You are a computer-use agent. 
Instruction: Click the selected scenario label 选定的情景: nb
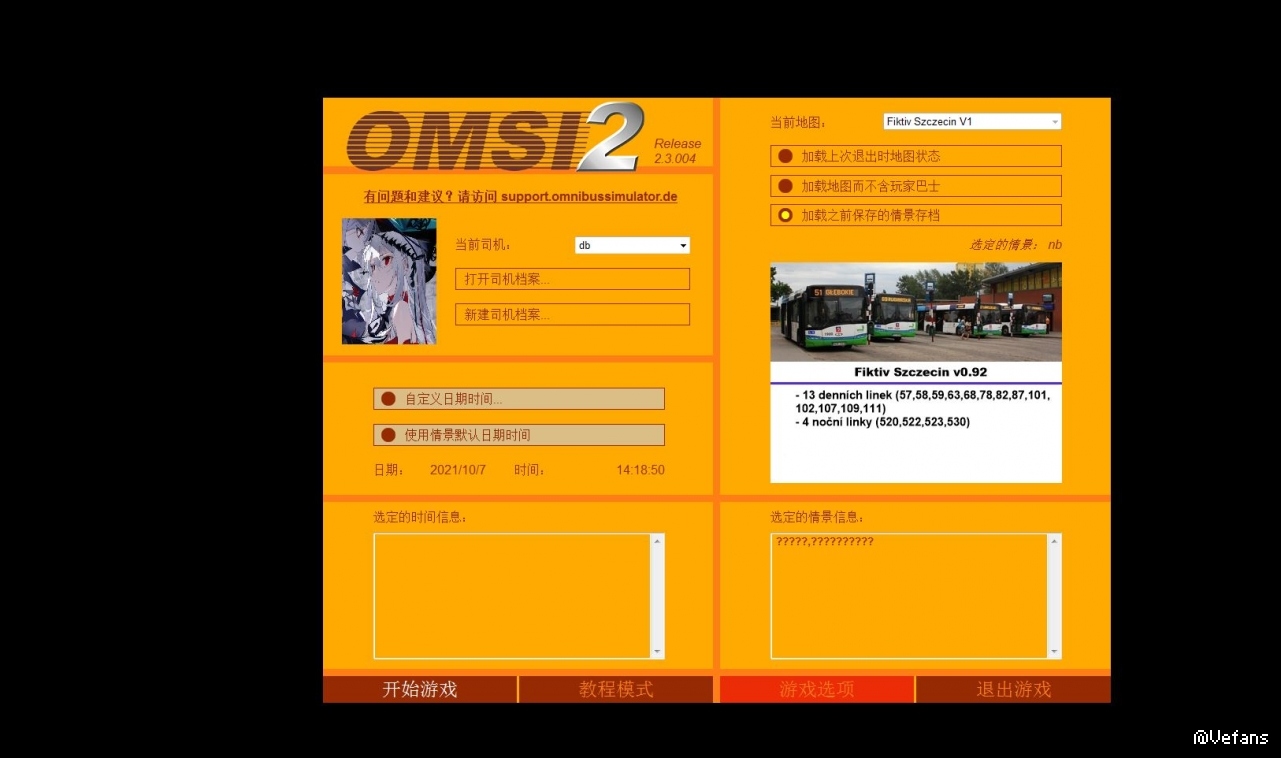pyautogui.click(x=1015, y=244)
